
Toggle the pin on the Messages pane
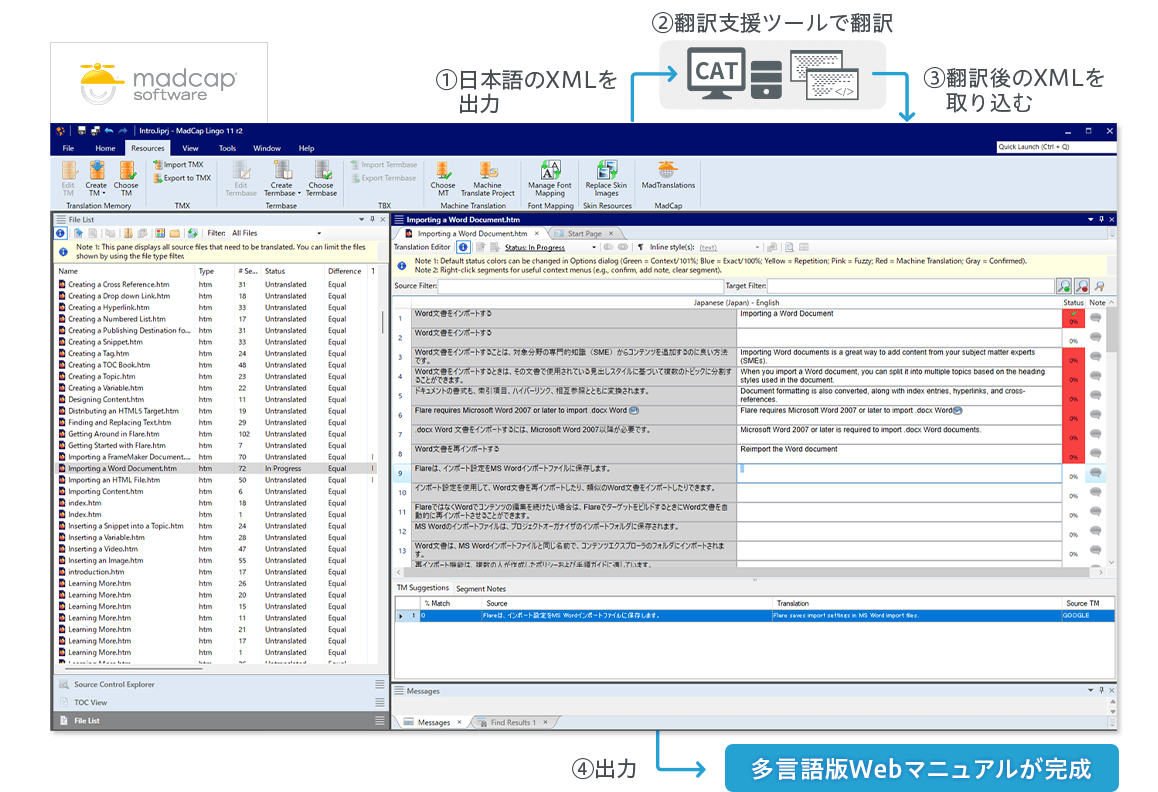(x=1101, y=690)
